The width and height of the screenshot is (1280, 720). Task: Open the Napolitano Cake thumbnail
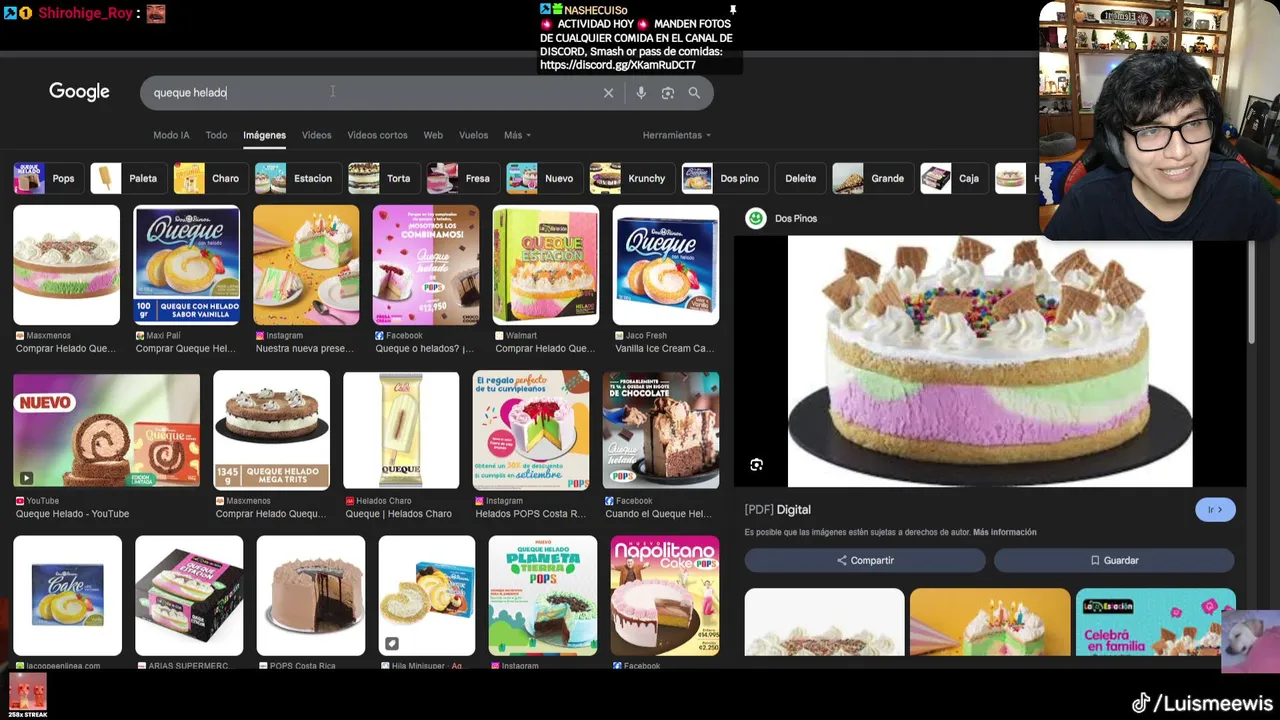point(665,596)
